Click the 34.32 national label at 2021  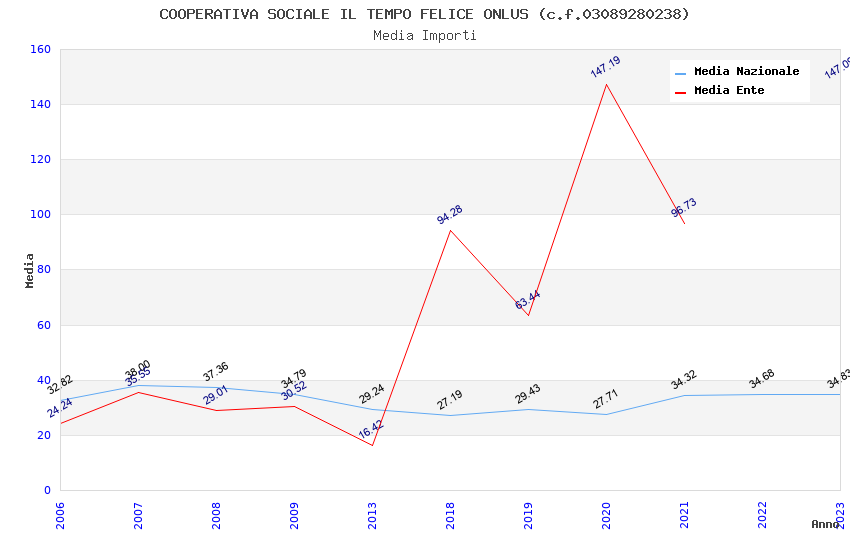pyautogui.click(x=684, y=380)
